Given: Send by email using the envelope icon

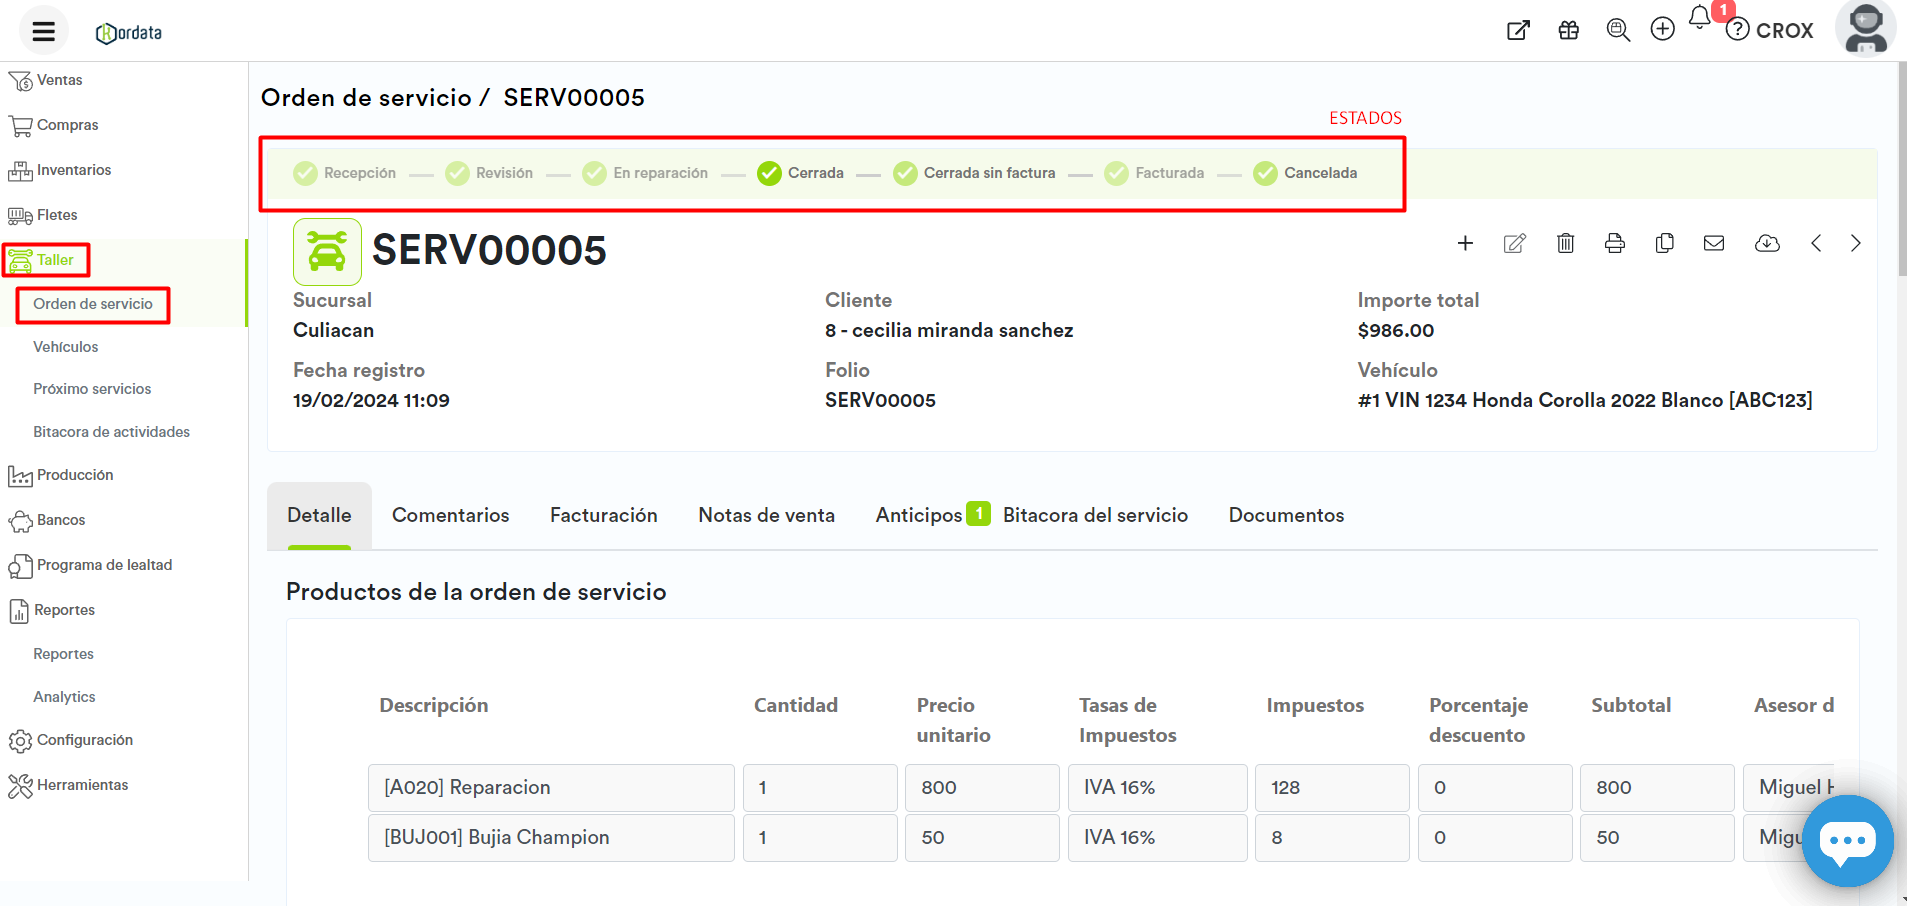Looking at the screenshot, I should pos(1714,243).
